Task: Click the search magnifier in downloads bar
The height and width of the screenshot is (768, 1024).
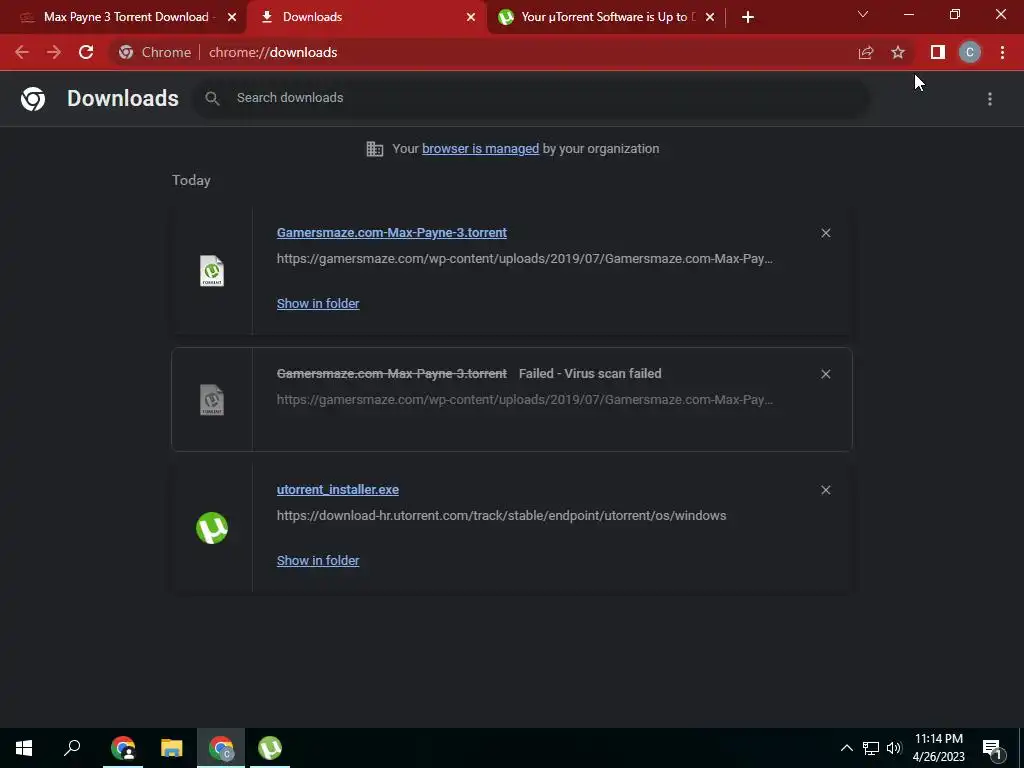Action: [x=212, y=98]
